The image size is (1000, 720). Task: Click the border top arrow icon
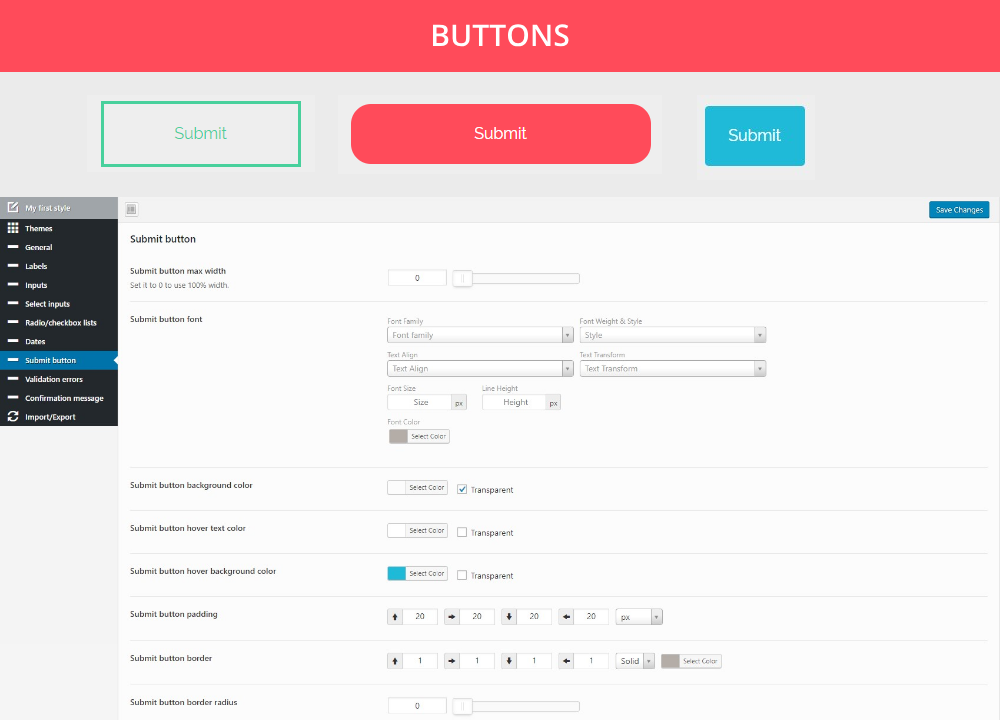tap(395, 661)
